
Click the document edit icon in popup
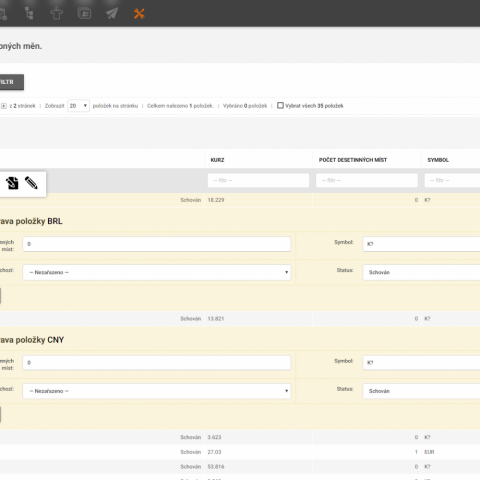point(12,183)
